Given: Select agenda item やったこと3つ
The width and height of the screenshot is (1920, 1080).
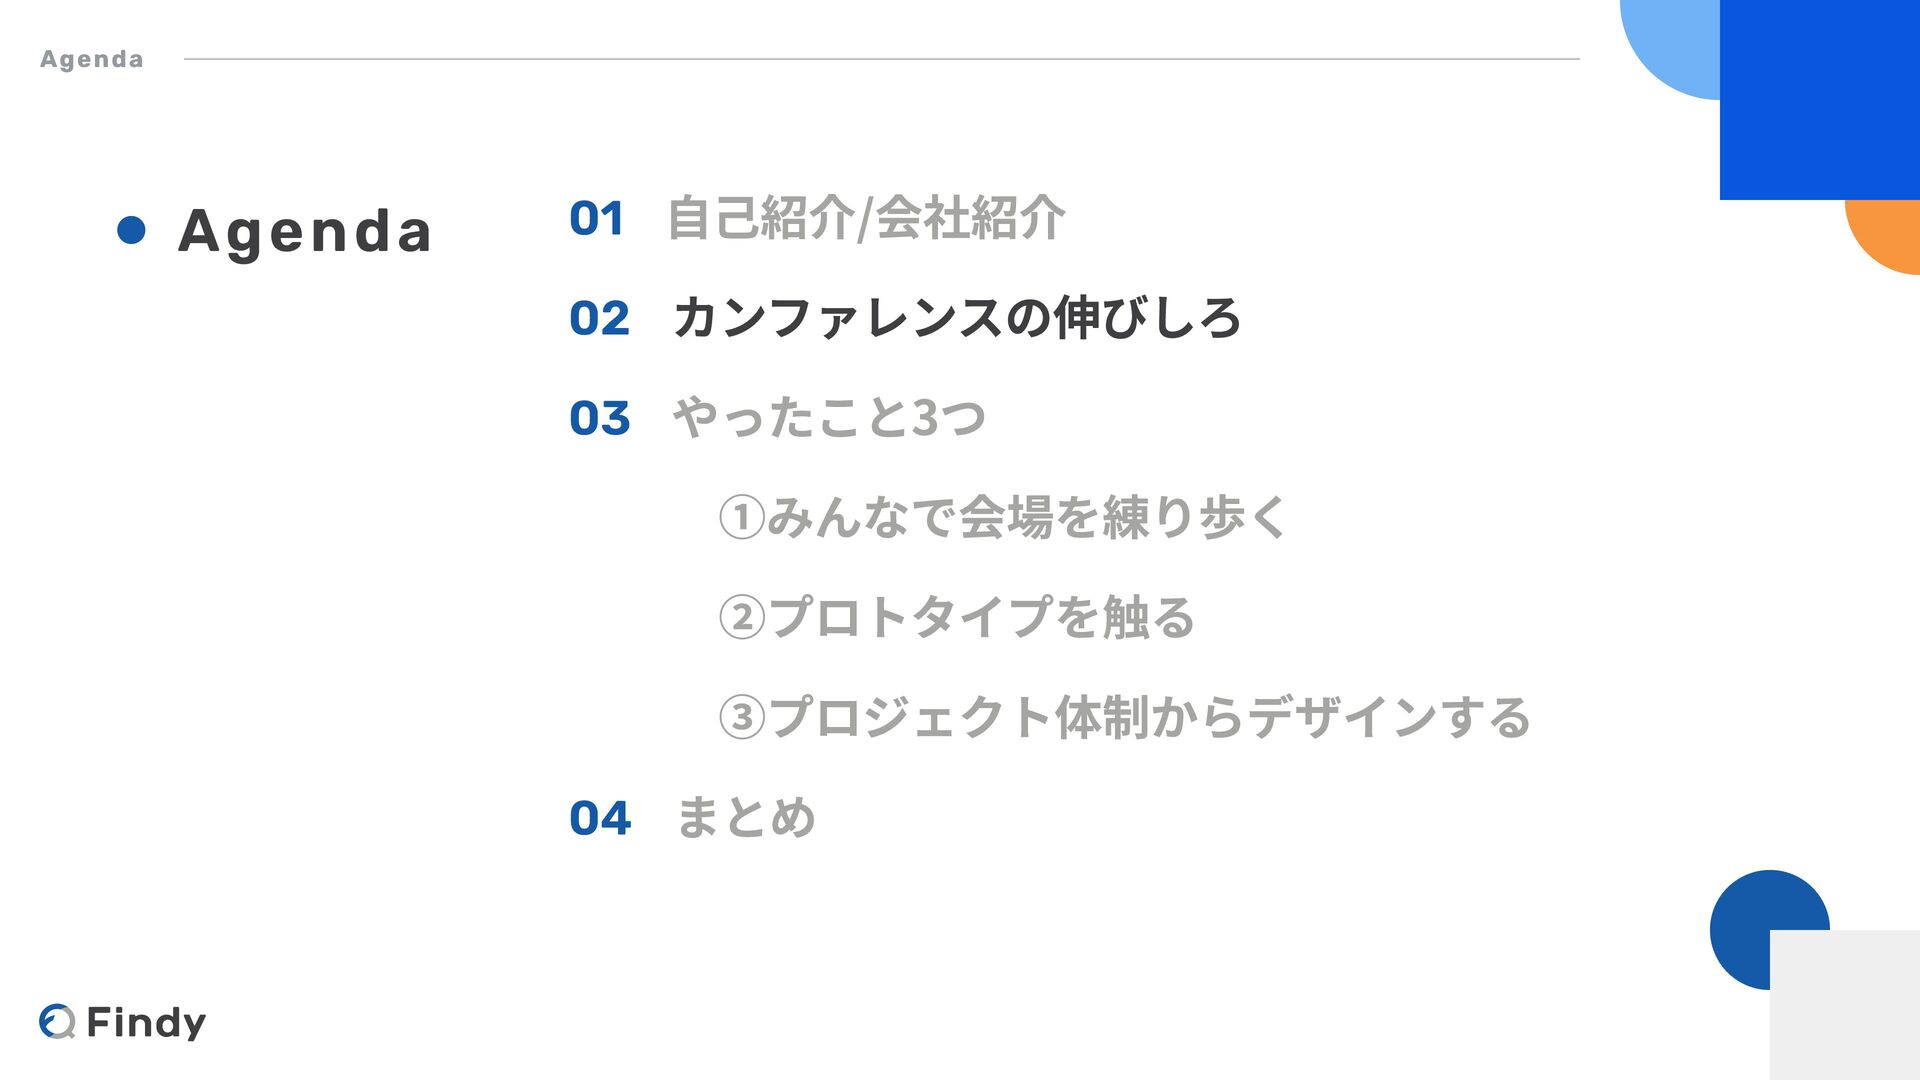Looking at the screenshot, I should tap(829, 418).
